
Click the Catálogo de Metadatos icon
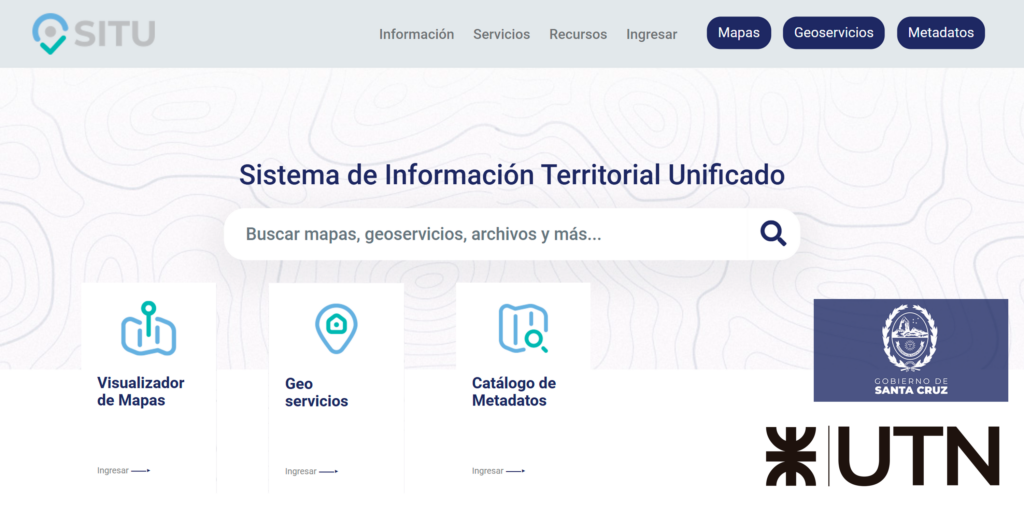click(x=523, y=328)
